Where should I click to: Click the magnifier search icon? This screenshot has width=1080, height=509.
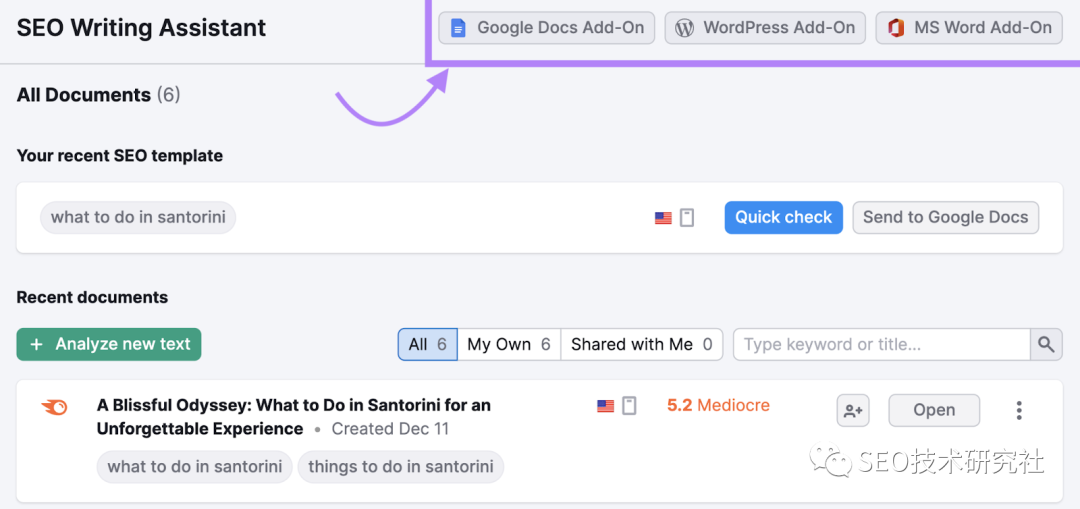pos(1046,344)
